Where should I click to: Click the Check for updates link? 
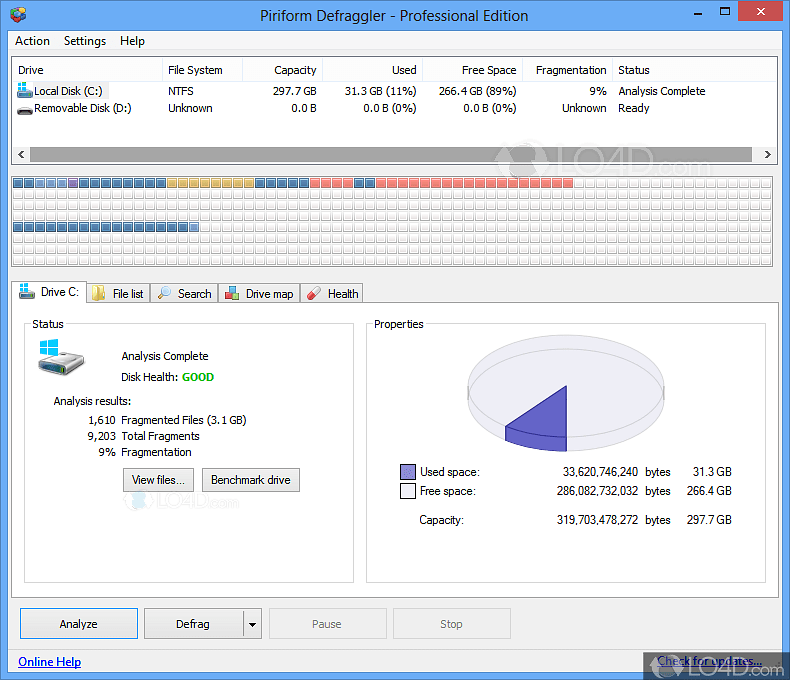point(709,660)
